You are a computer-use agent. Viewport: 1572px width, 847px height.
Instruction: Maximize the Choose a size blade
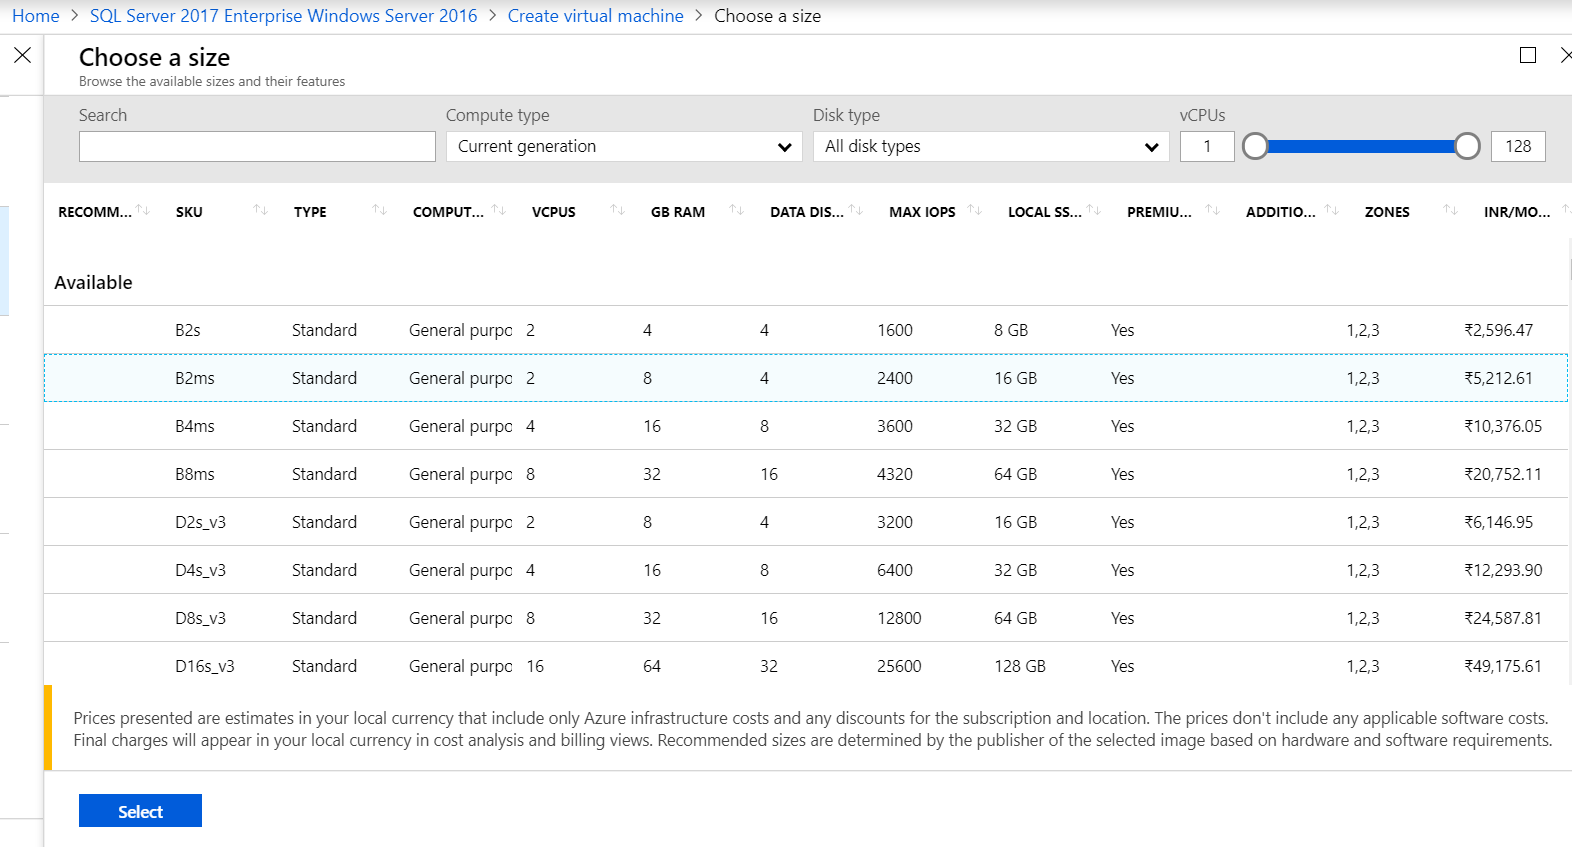pos(1528,55)
